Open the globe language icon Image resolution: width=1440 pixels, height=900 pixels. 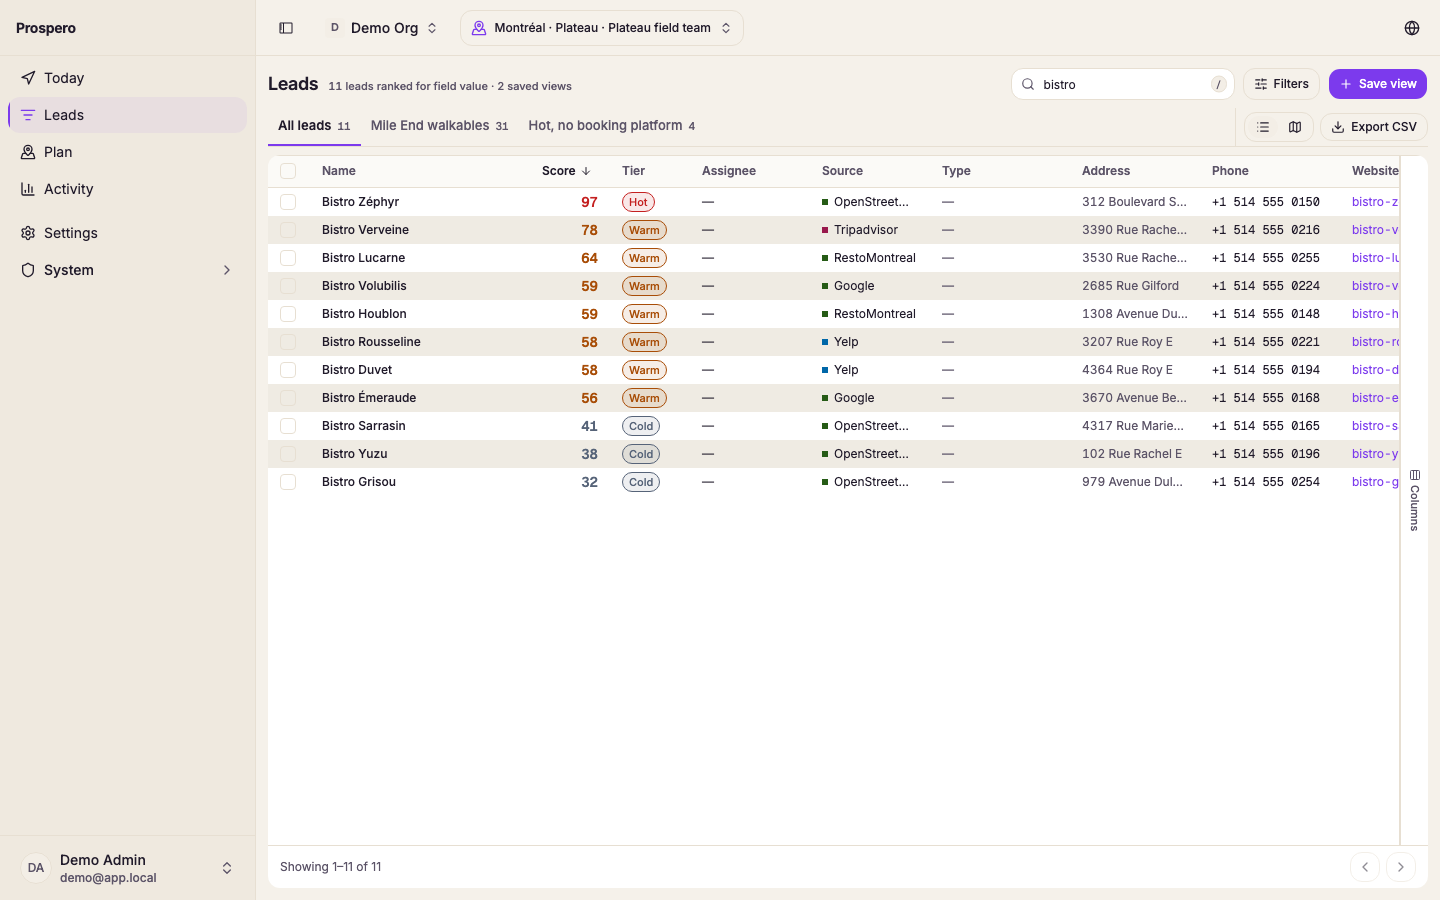click(x=1412, y=28)
